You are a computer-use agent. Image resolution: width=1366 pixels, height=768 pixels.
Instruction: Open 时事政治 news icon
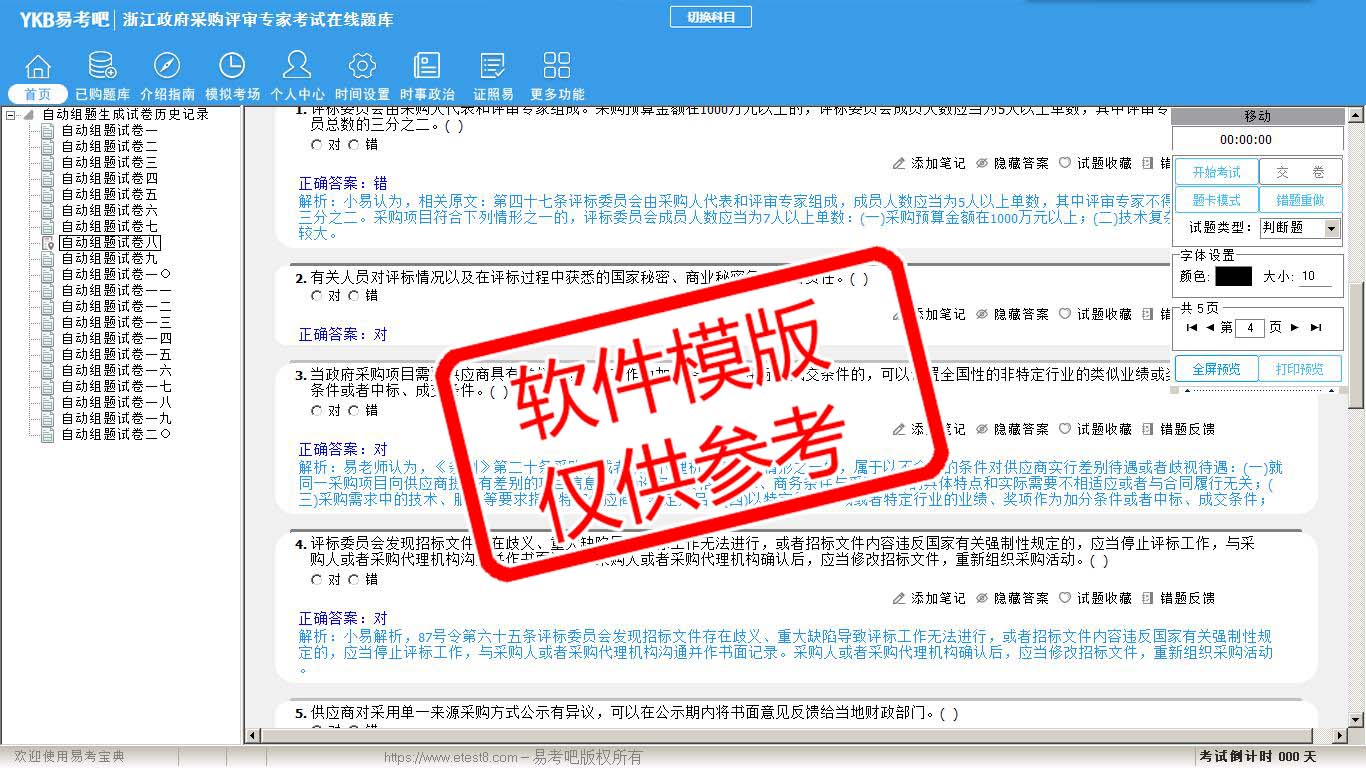427,67
